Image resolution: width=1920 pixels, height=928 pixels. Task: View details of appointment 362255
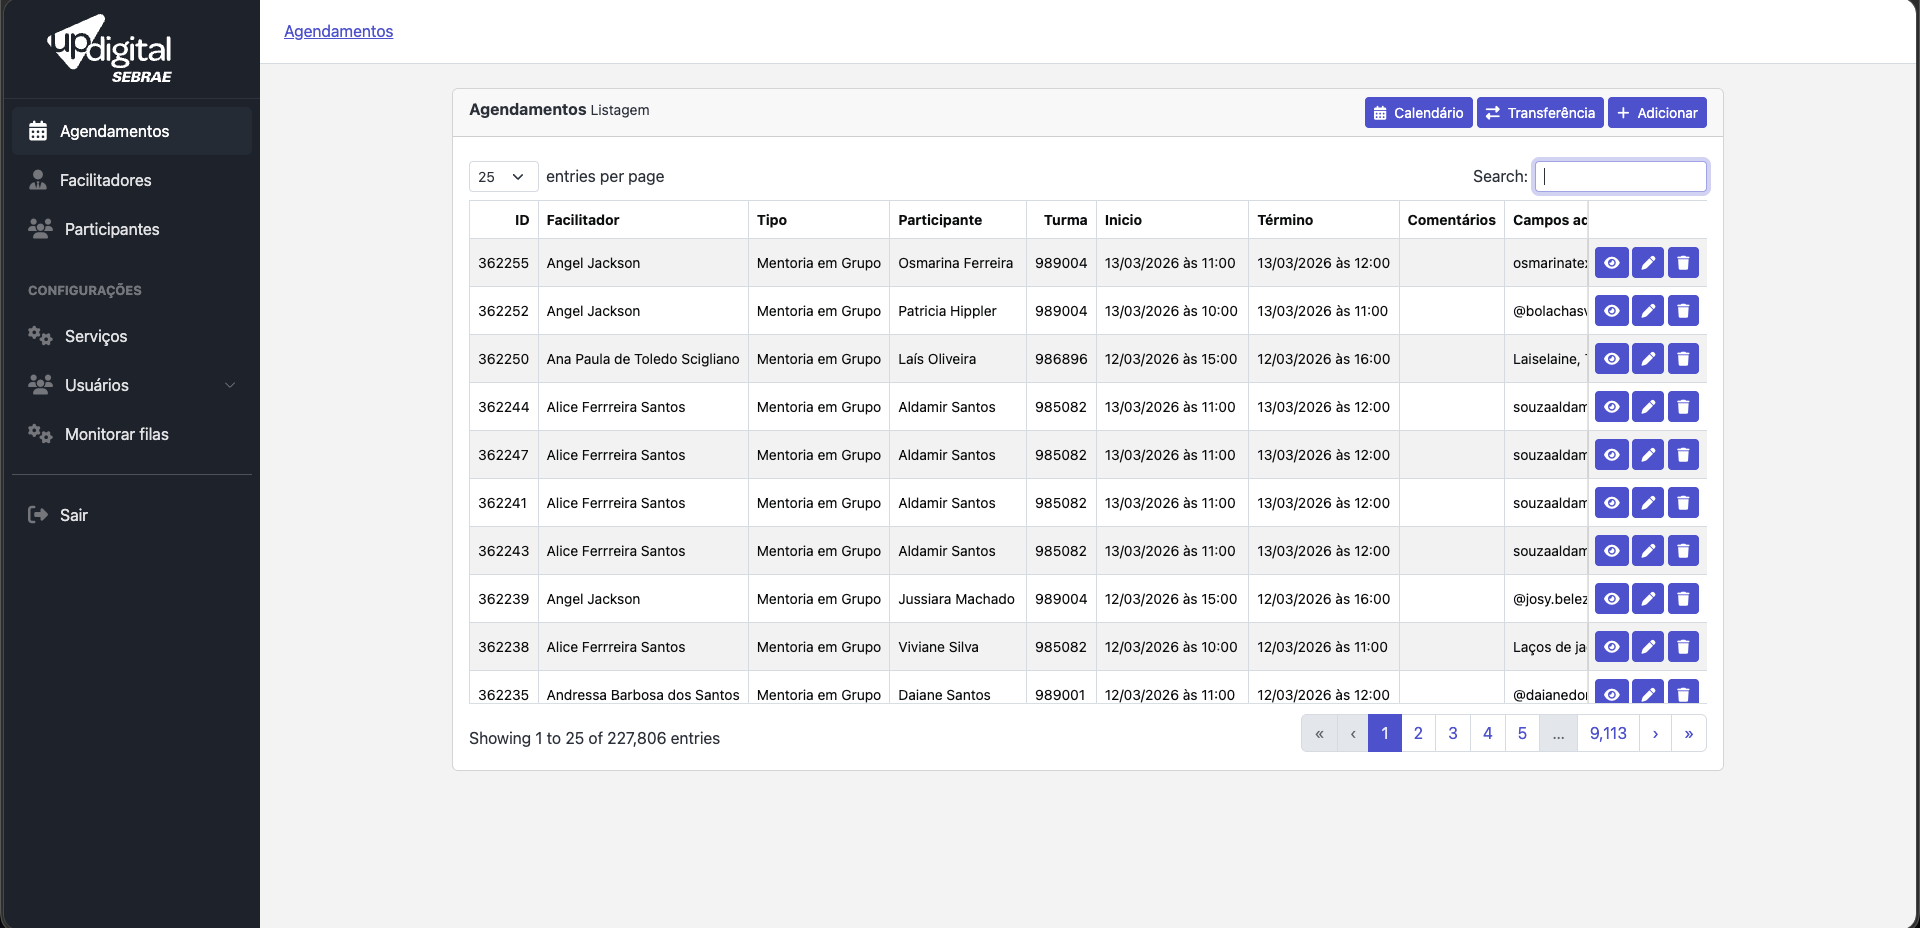1611,263
